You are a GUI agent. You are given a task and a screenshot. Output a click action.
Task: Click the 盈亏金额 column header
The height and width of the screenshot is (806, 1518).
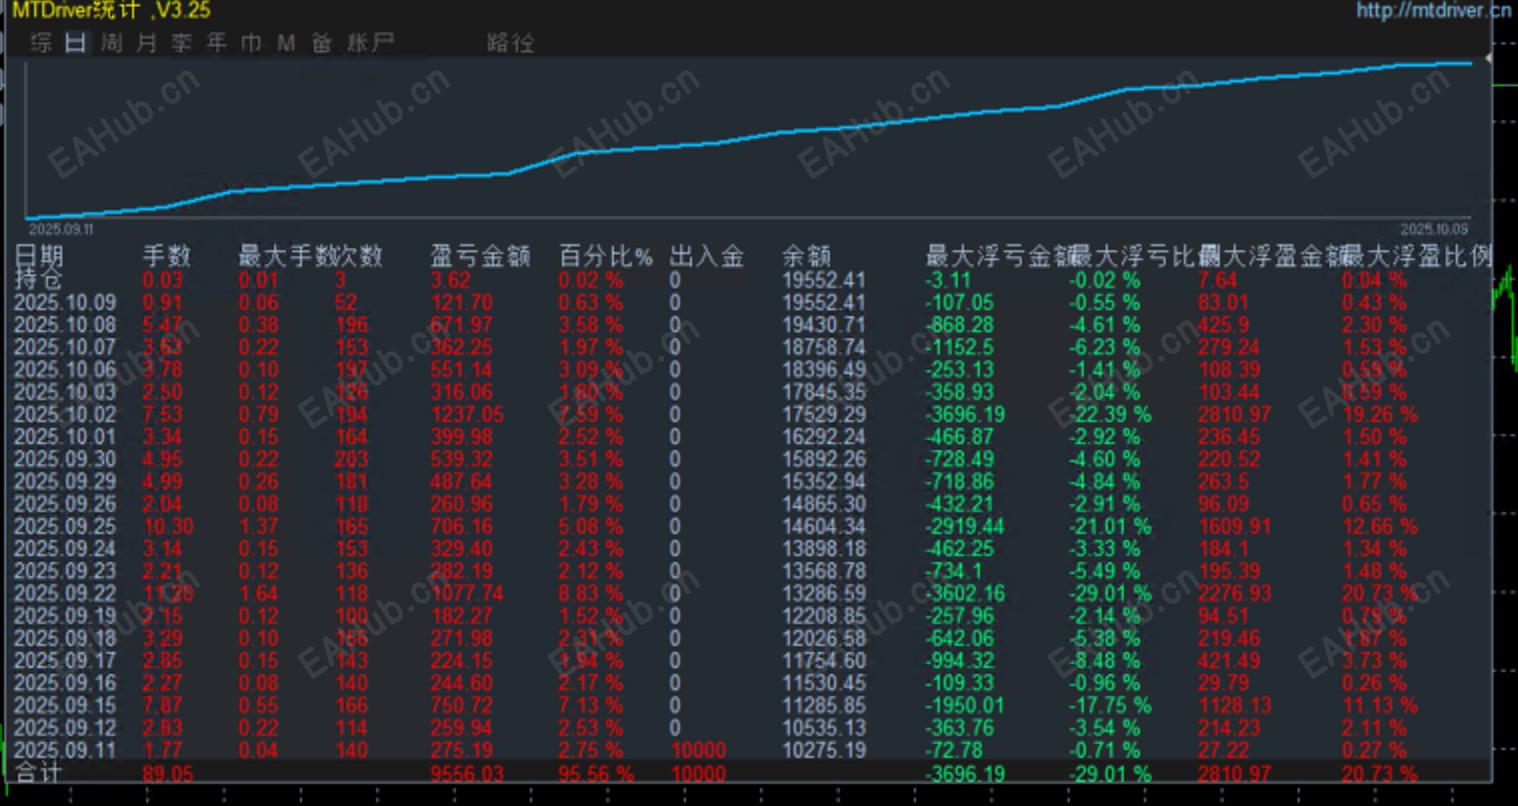480,256
